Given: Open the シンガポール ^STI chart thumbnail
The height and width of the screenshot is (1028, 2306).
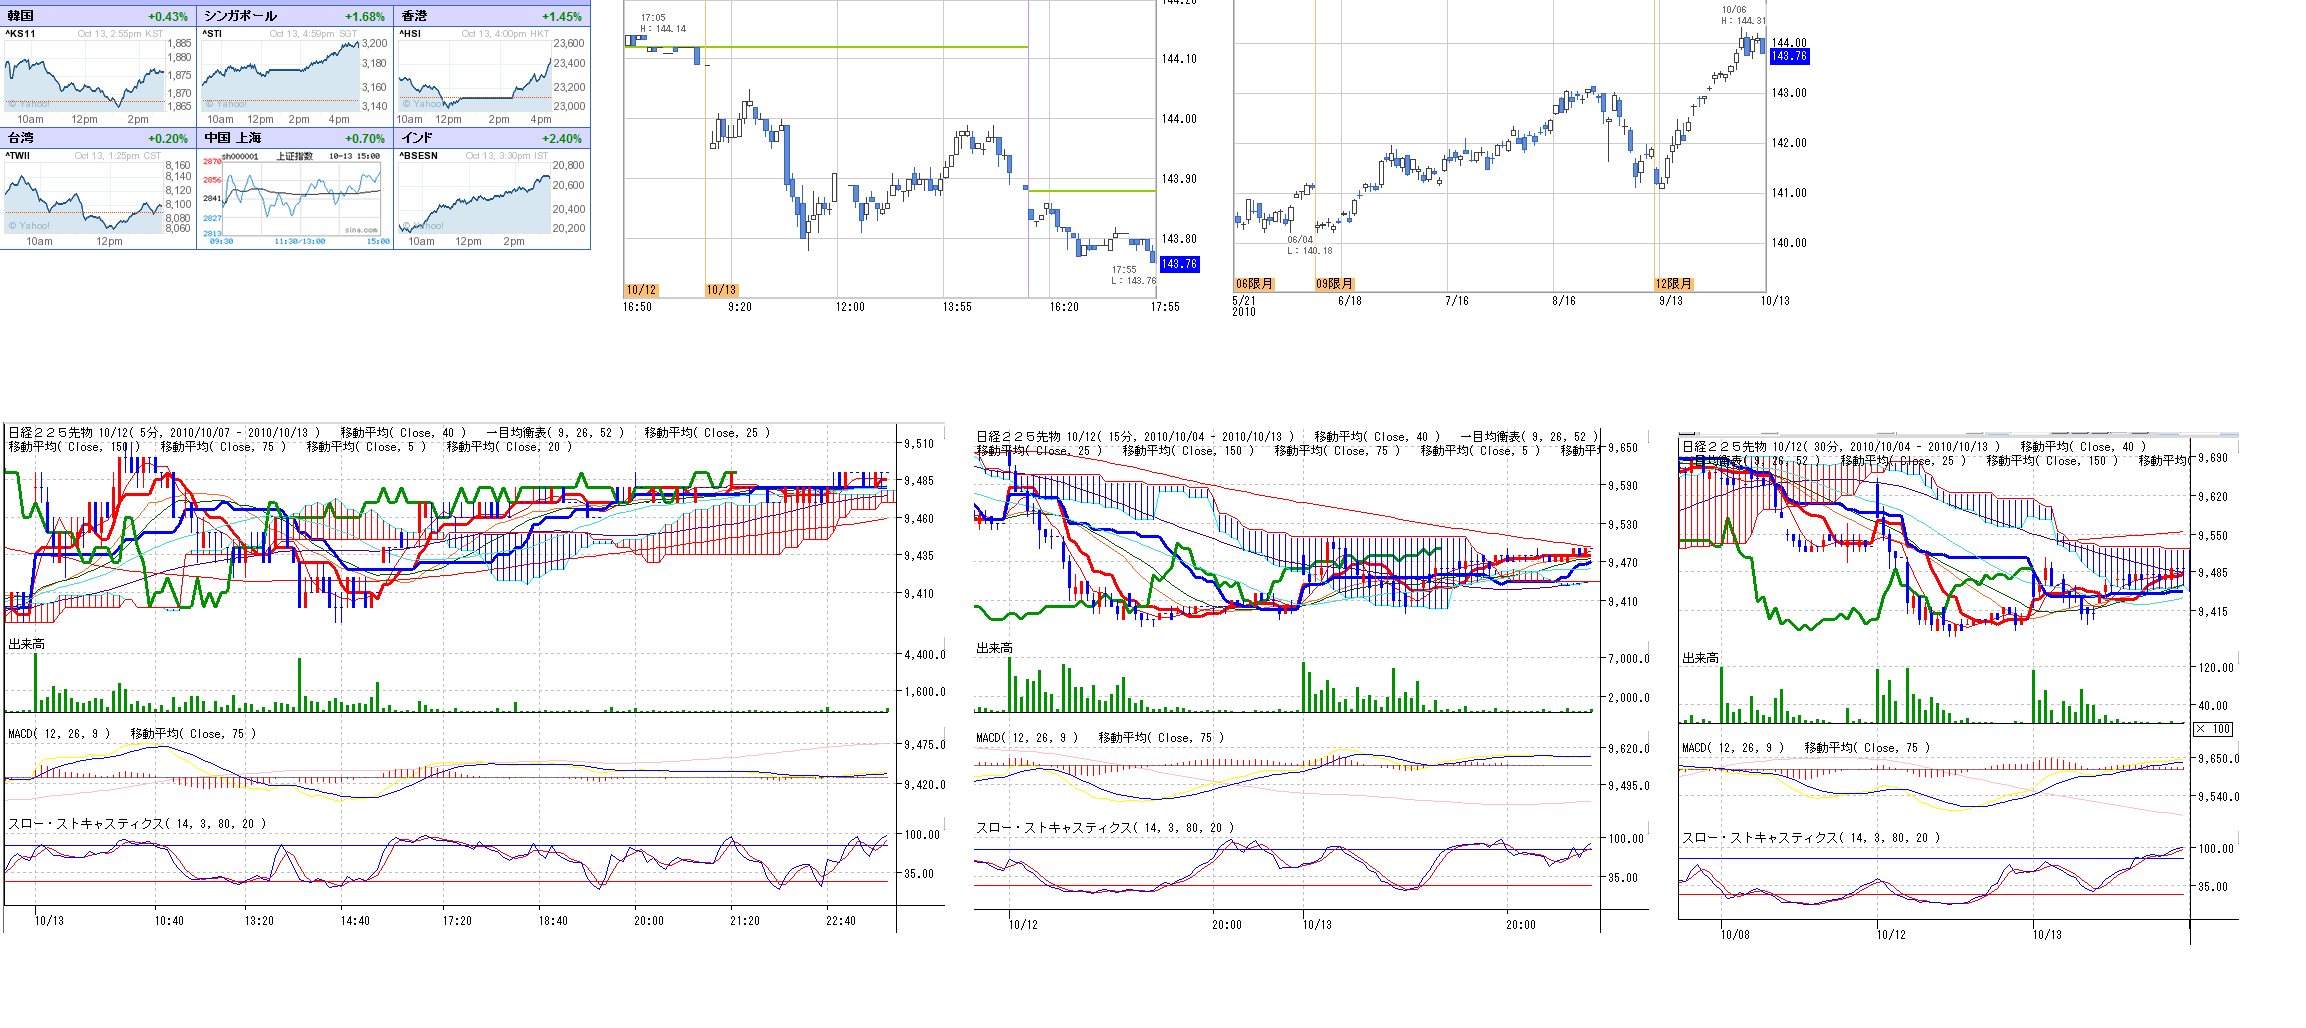Looking at the screenshot, I should tap(280, 75).
